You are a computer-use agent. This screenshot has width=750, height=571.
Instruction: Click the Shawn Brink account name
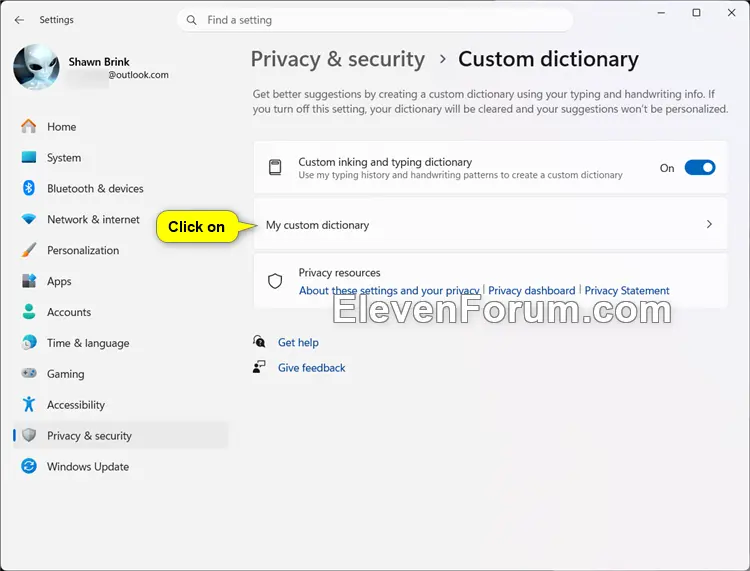point(99,62)
